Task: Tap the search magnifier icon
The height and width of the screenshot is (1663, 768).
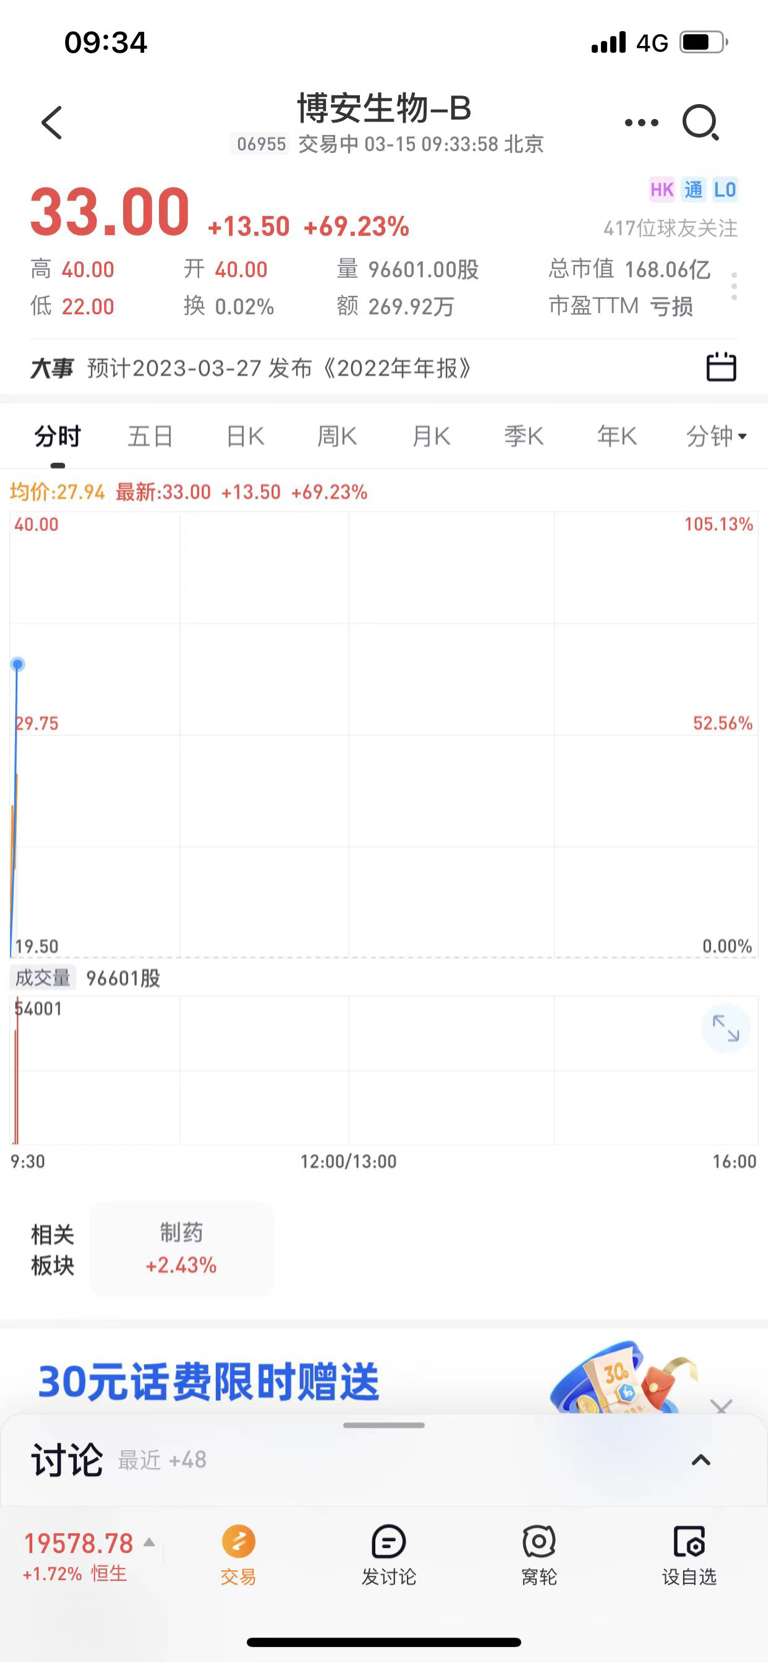Action: [x=701, y=123]
